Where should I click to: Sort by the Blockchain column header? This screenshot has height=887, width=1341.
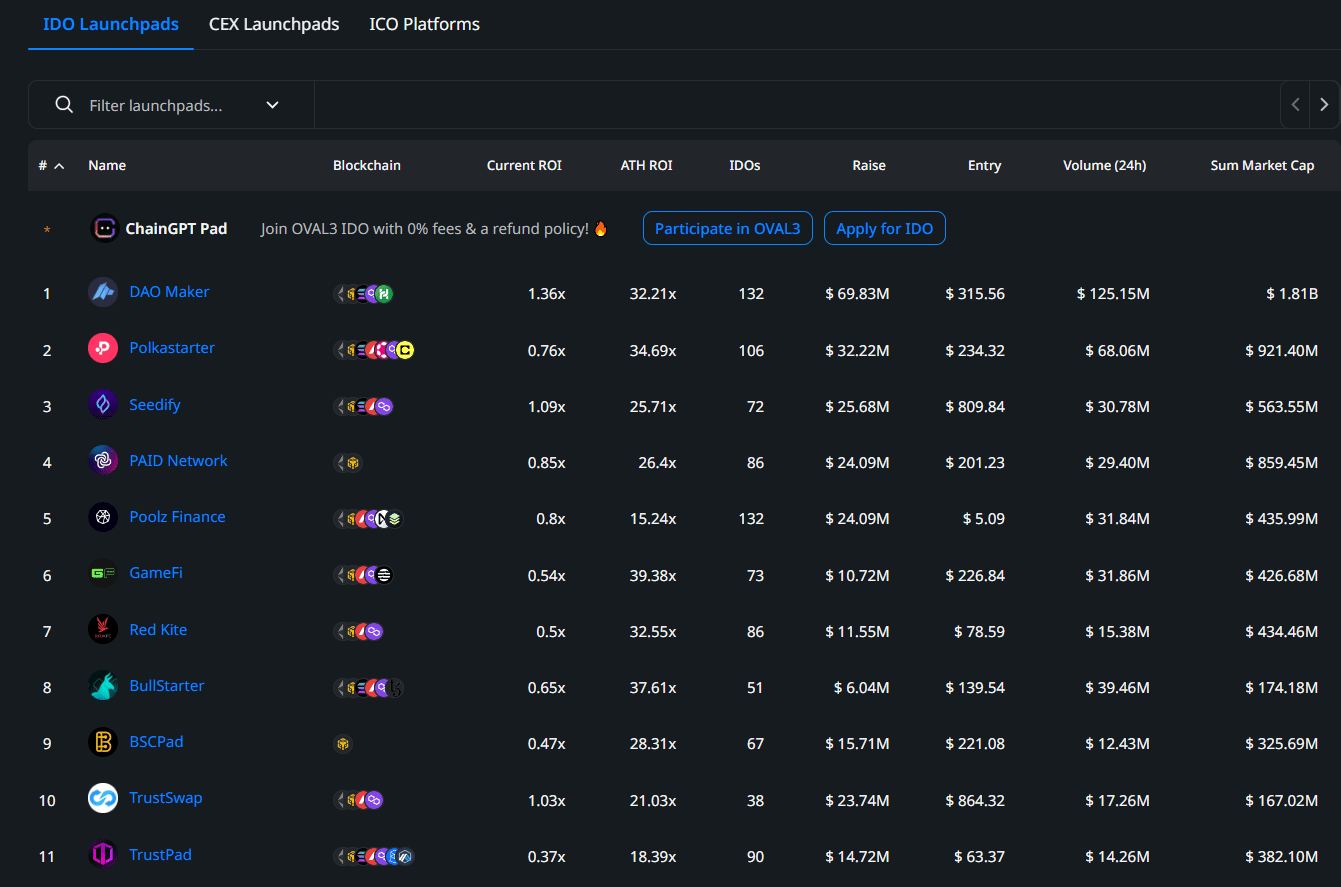pos(367,165)
